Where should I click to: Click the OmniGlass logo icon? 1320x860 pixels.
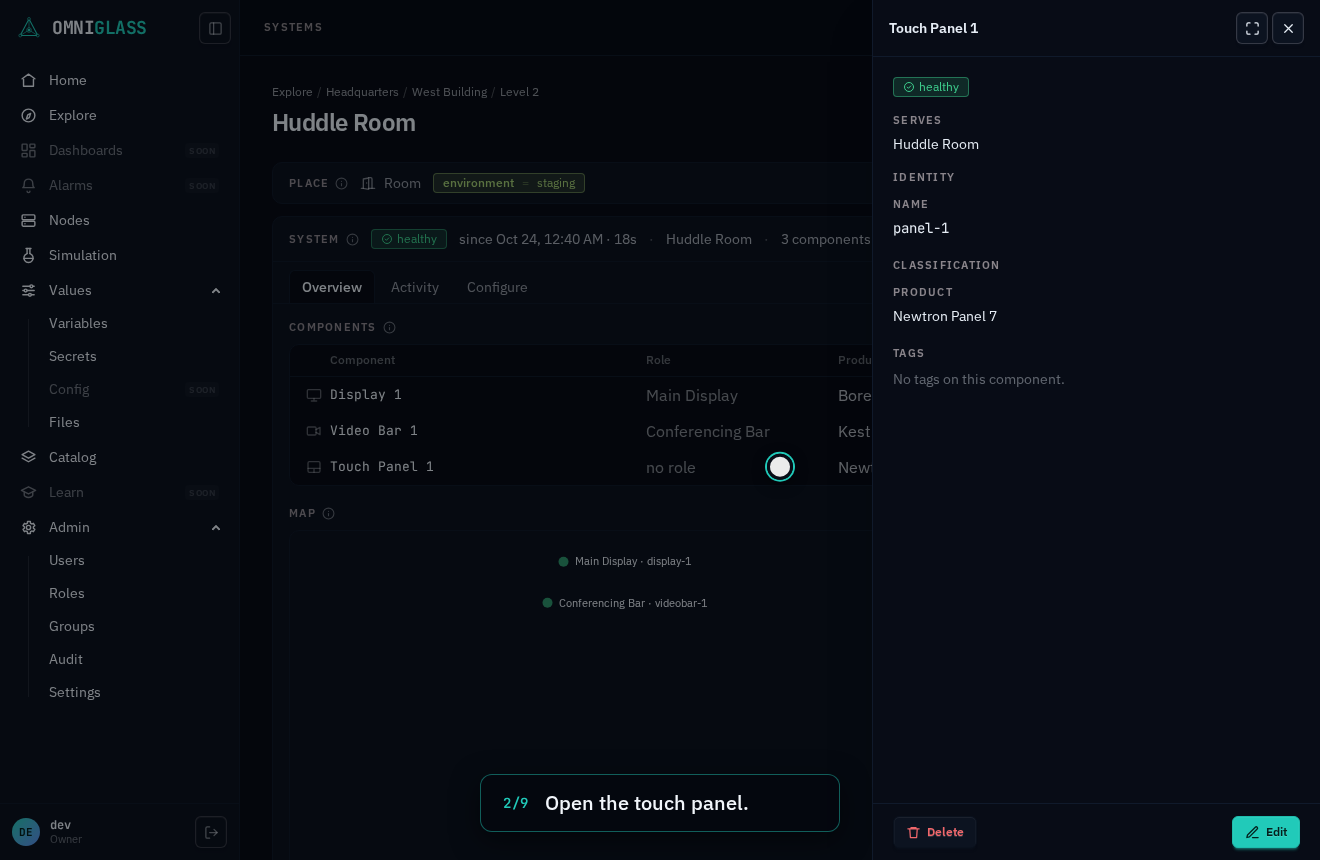click(x=29, y=28)
